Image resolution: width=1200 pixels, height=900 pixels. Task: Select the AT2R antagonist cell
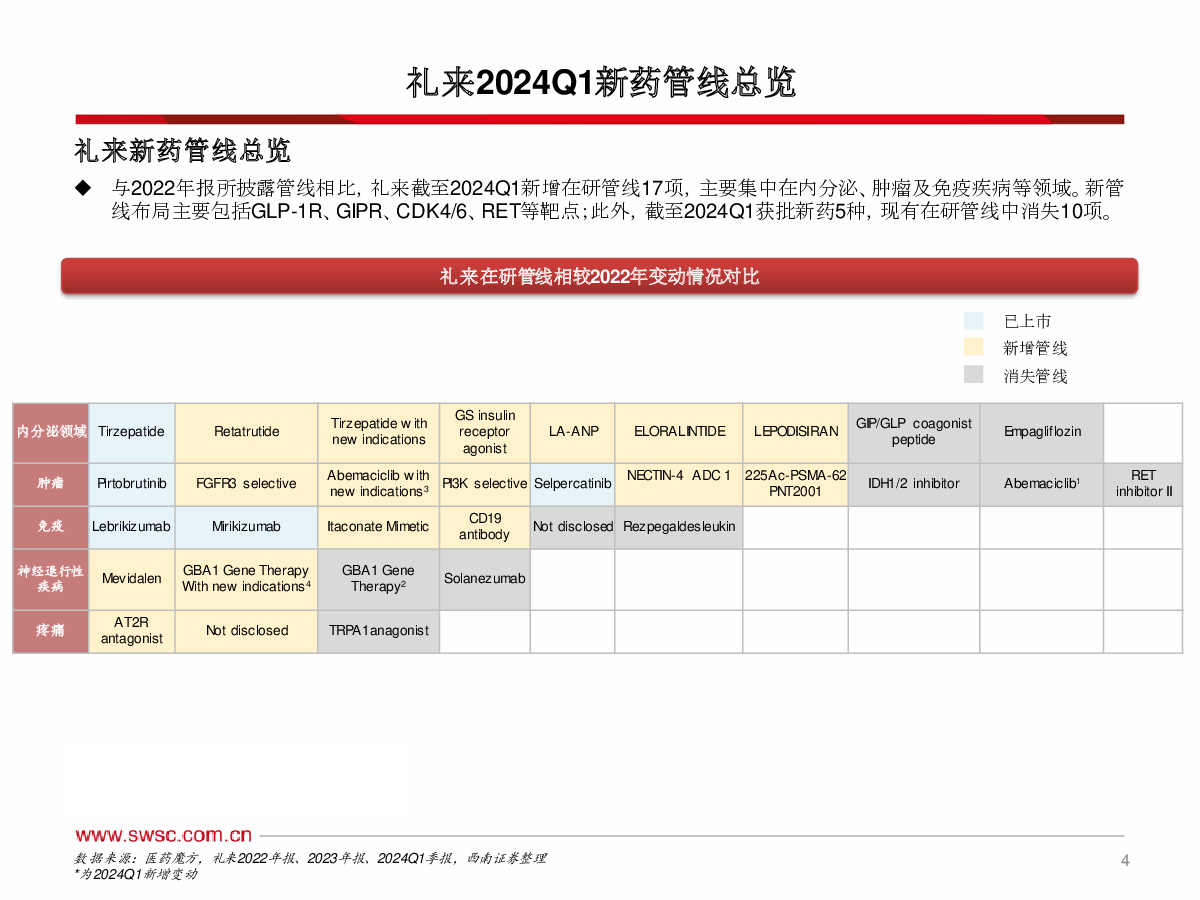[x=132, y=631]
